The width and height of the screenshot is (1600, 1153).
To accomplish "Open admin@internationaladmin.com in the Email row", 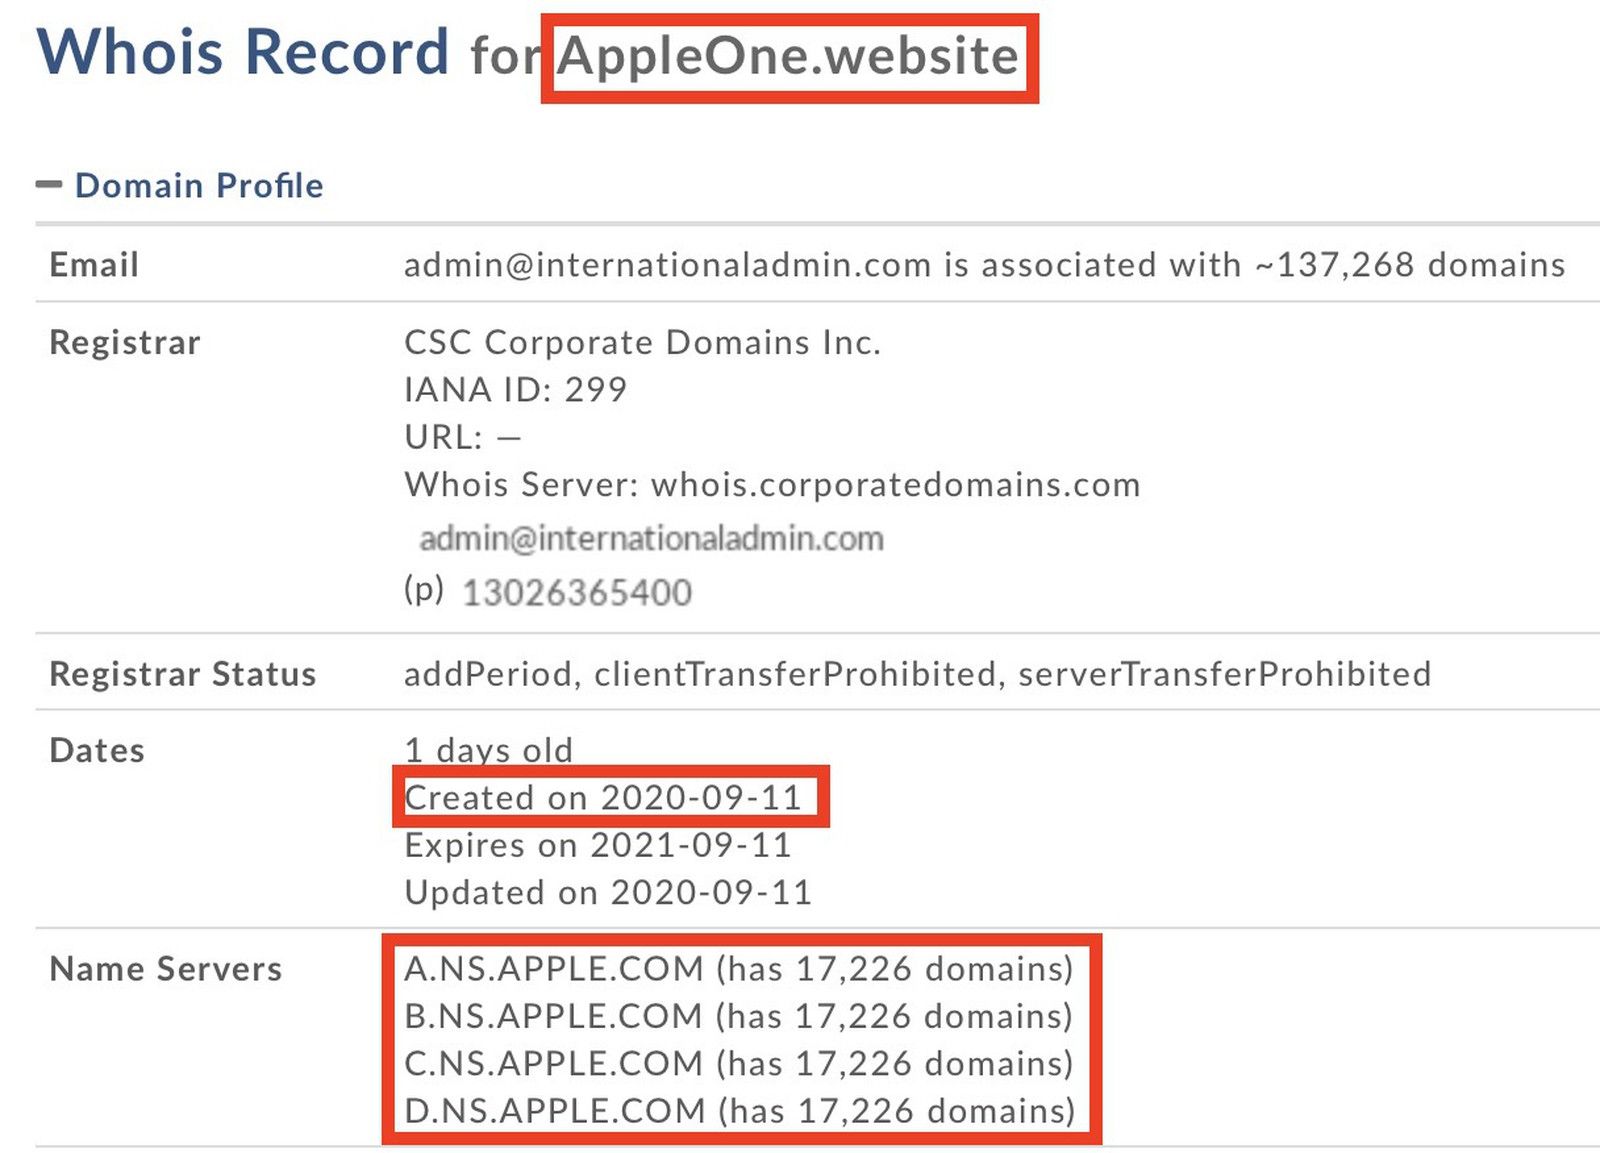I will [667, 265].
